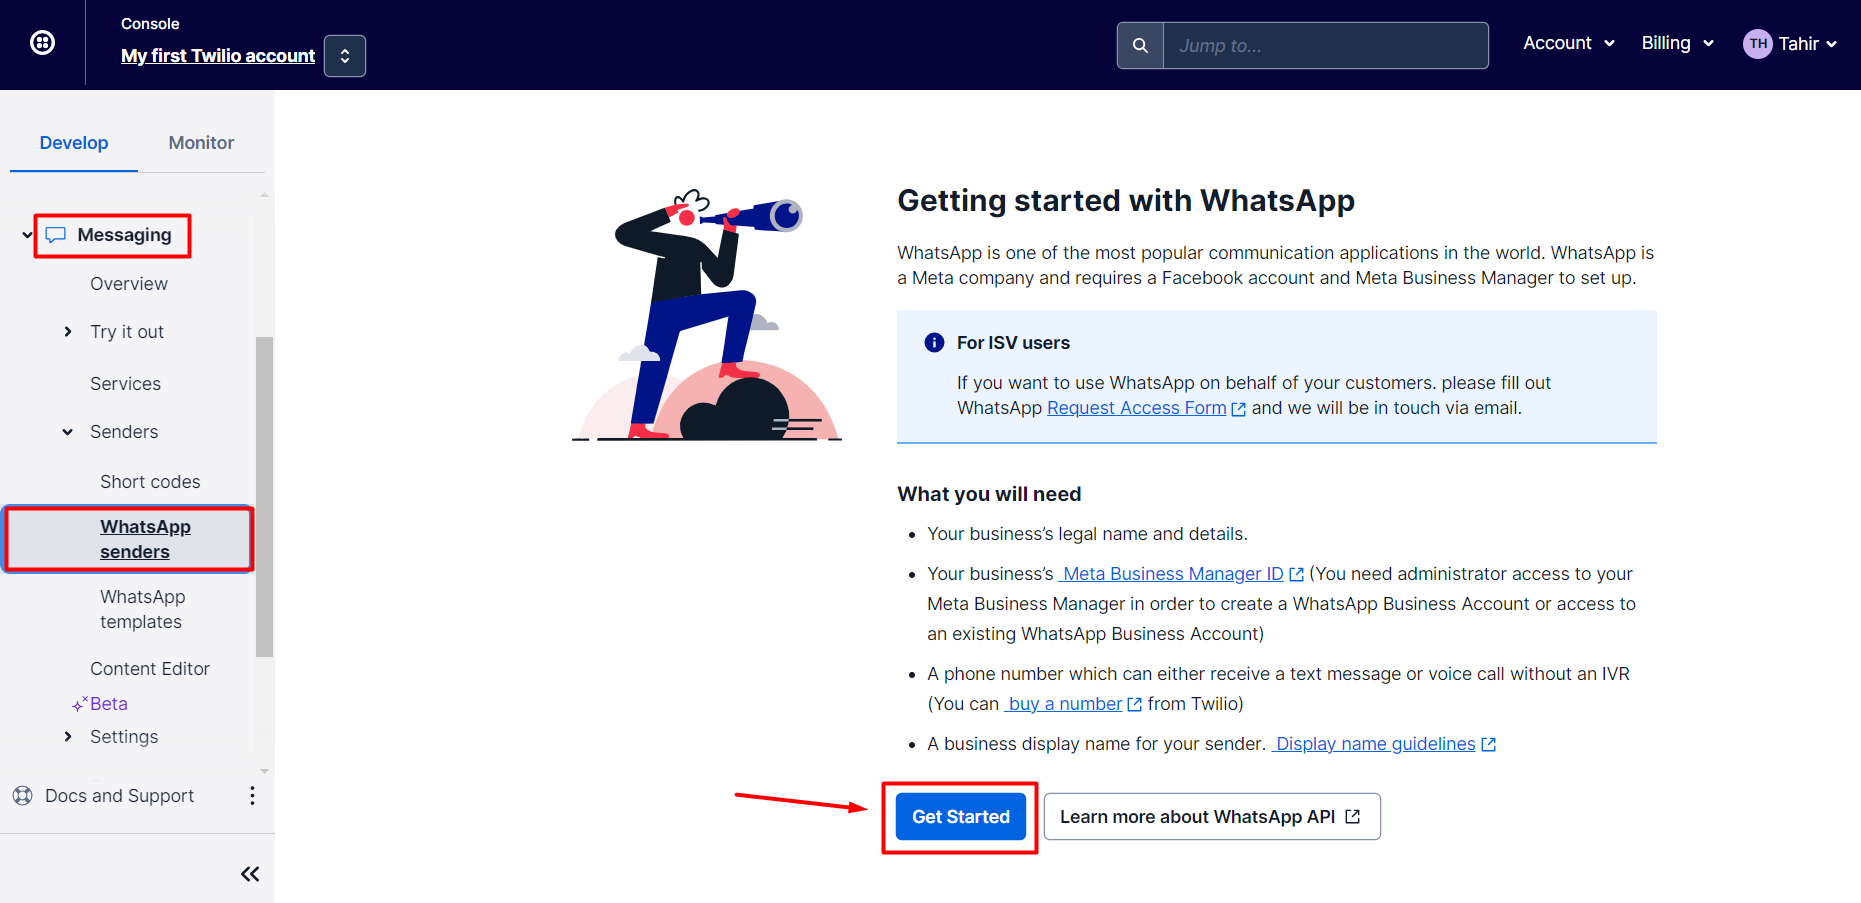Screen dimensions: 1861x903
Task: Switch to the Monitor tab
Action: [x=201, y=143]
